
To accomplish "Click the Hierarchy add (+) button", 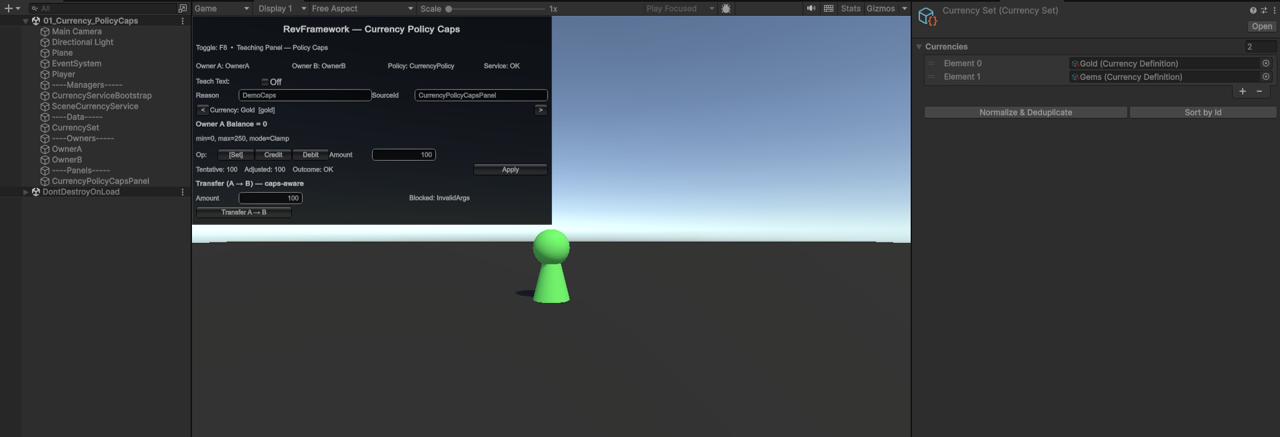I will [8, 8].
